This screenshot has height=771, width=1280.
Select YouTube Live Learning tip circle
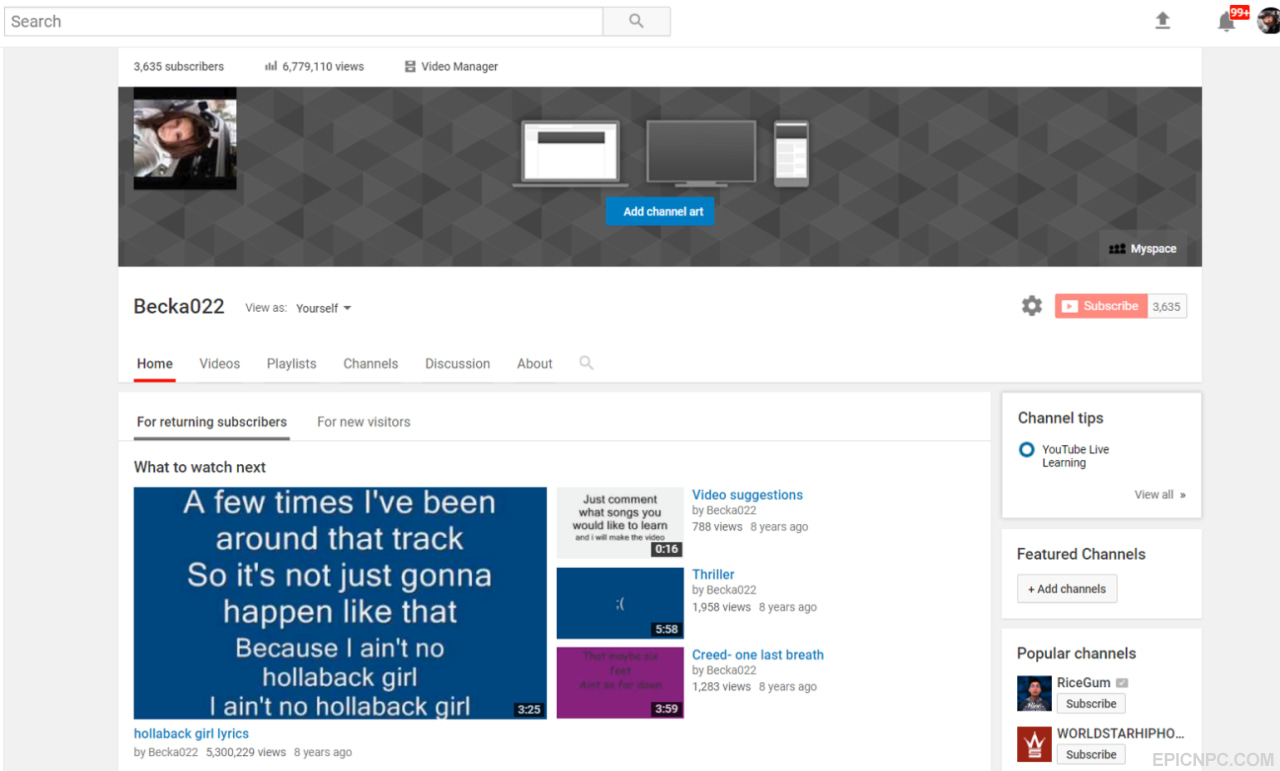[x=1026, y=450]
